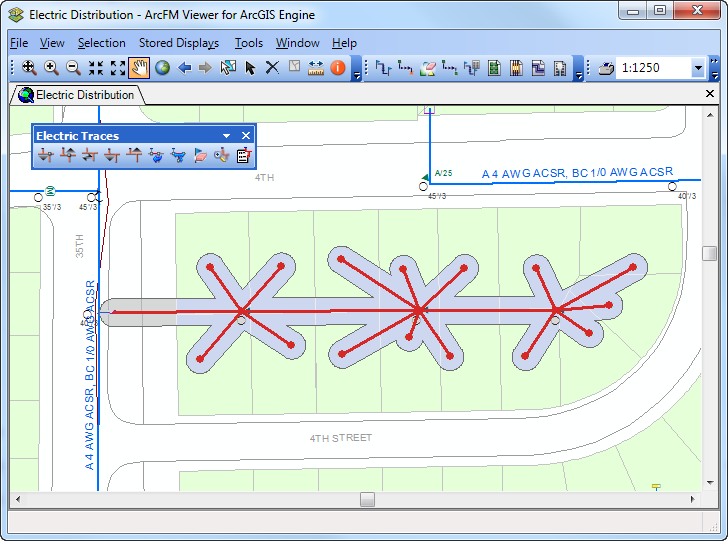Click the Fixed Zoom In arrows icon
The image size is (728, 541).
point(96,68)
